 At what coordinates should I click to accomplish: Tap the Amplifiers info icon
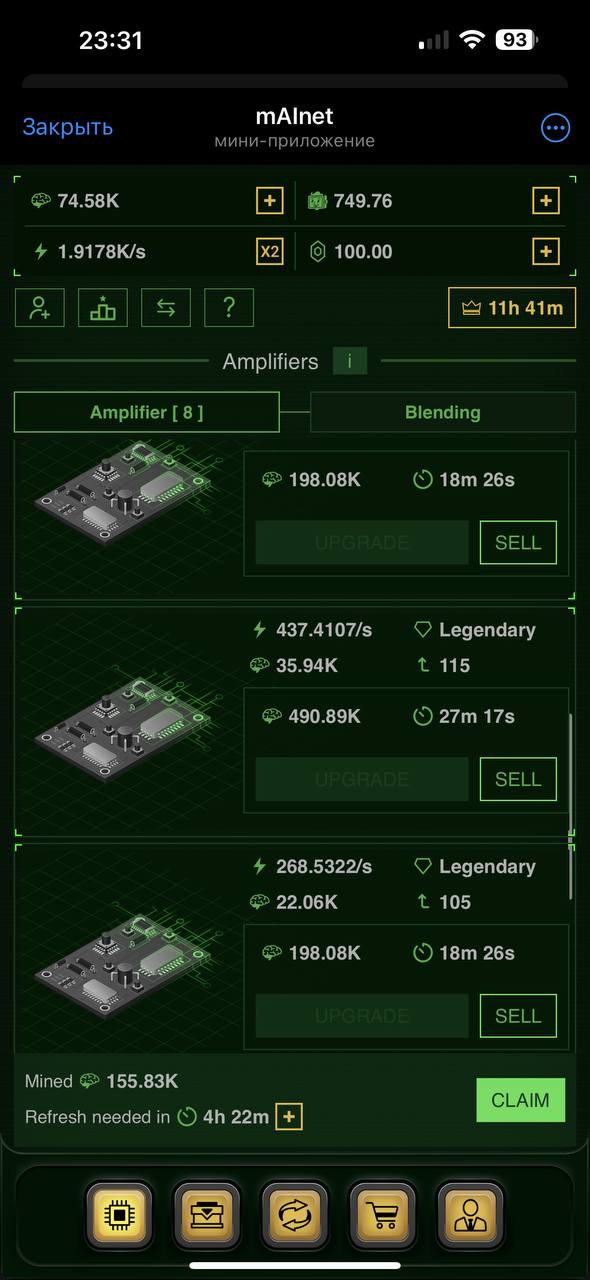tap(350, 362)
